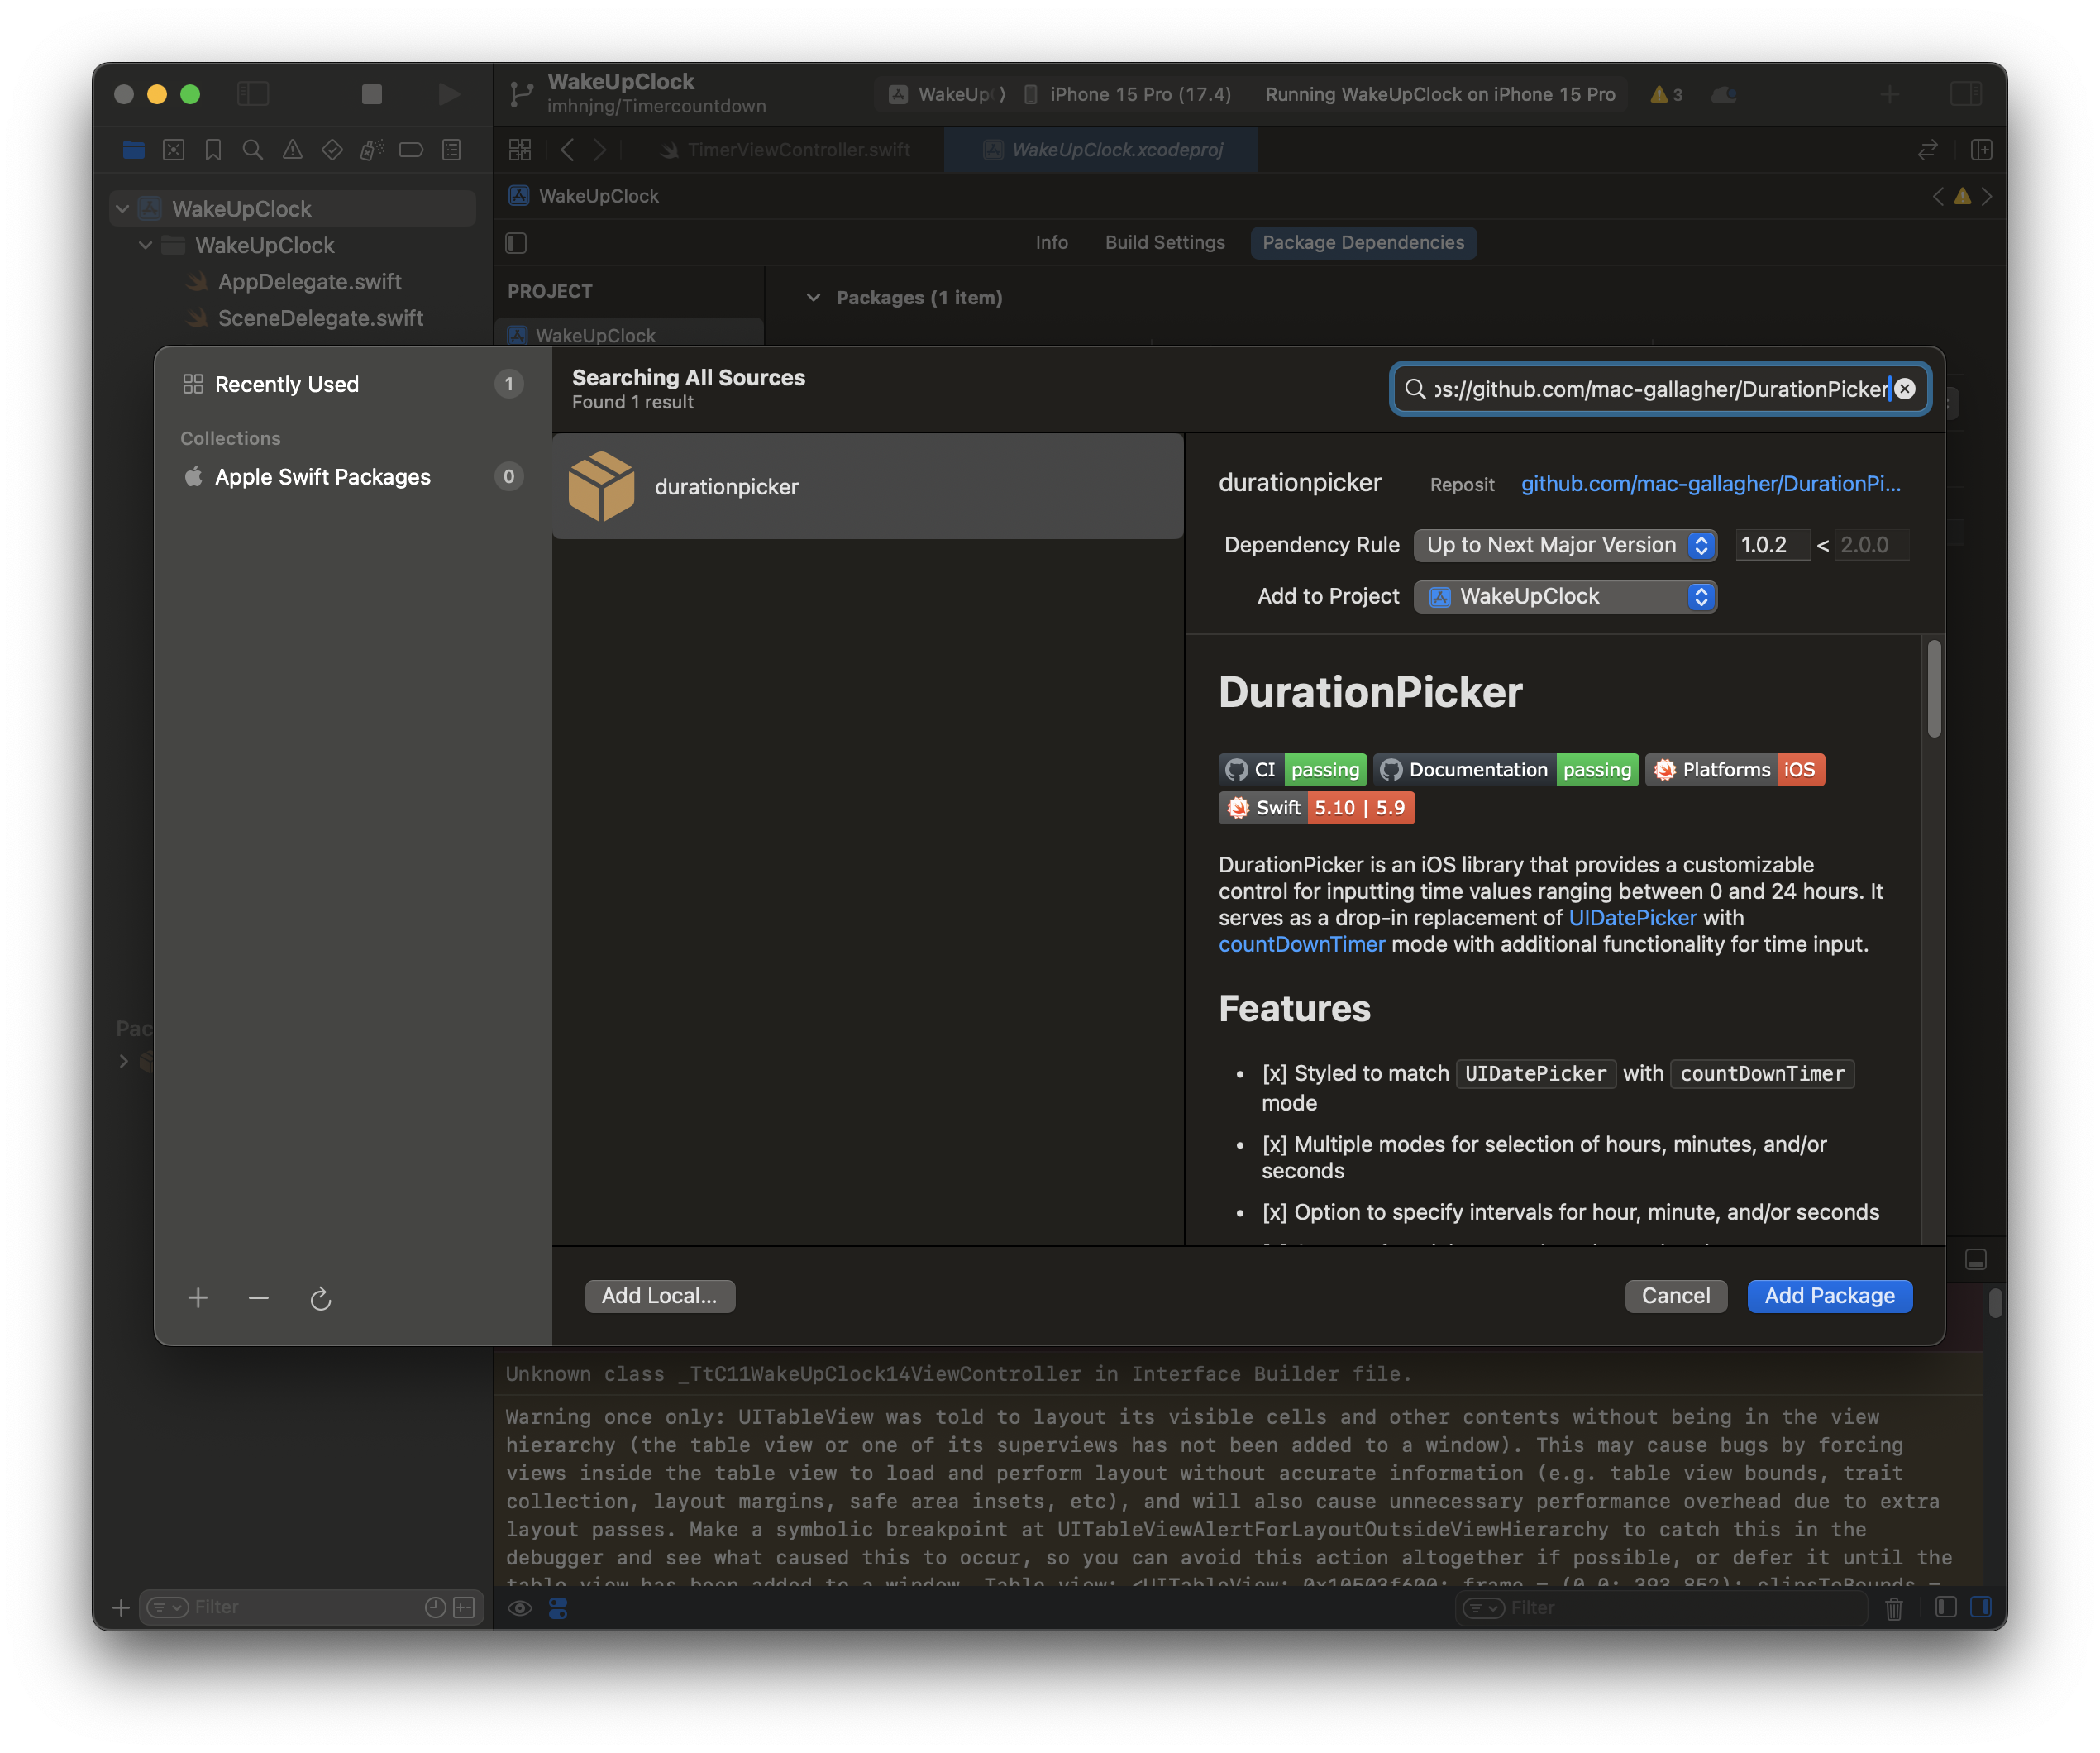2100x1753 pixels.
Task: Open the Bookmark navigator icon
Action: [x=213, y=150]
